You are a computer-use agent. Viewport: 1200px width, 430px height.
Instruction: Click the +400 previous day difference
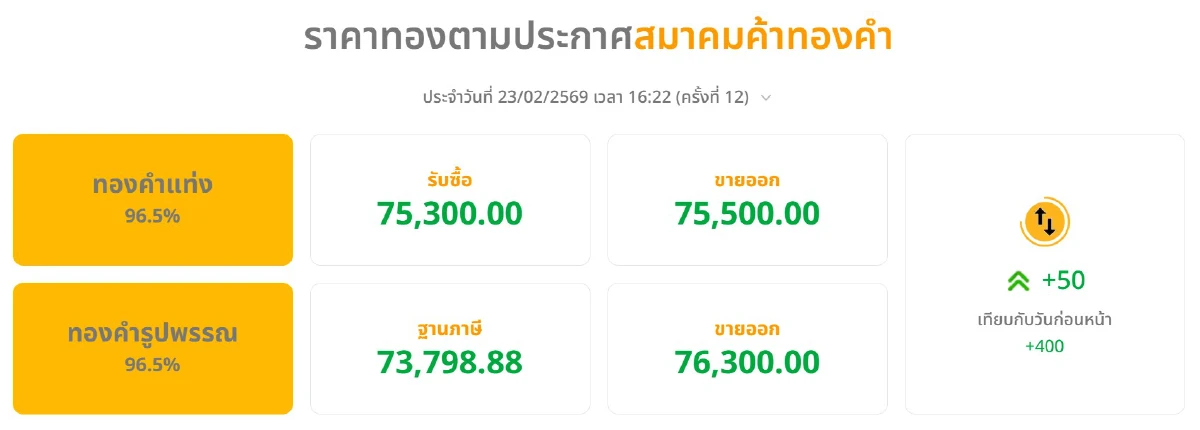(x=1044, y=347)
